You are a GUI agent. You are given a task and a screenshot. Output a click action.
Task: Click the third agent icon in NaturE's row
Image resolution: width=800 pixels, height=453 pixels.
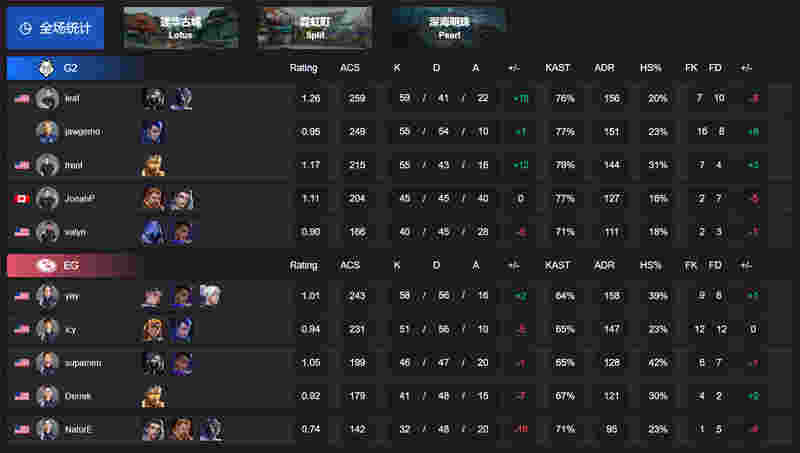click(x=211, y=429)
